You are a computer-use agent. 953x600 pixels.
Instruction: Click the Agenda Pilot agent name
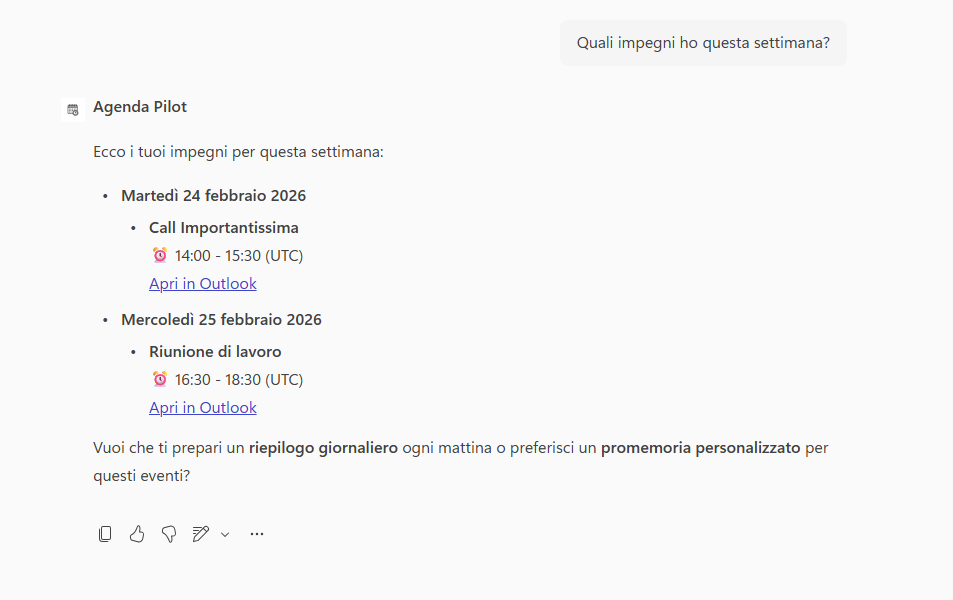(x=140, y=107)
